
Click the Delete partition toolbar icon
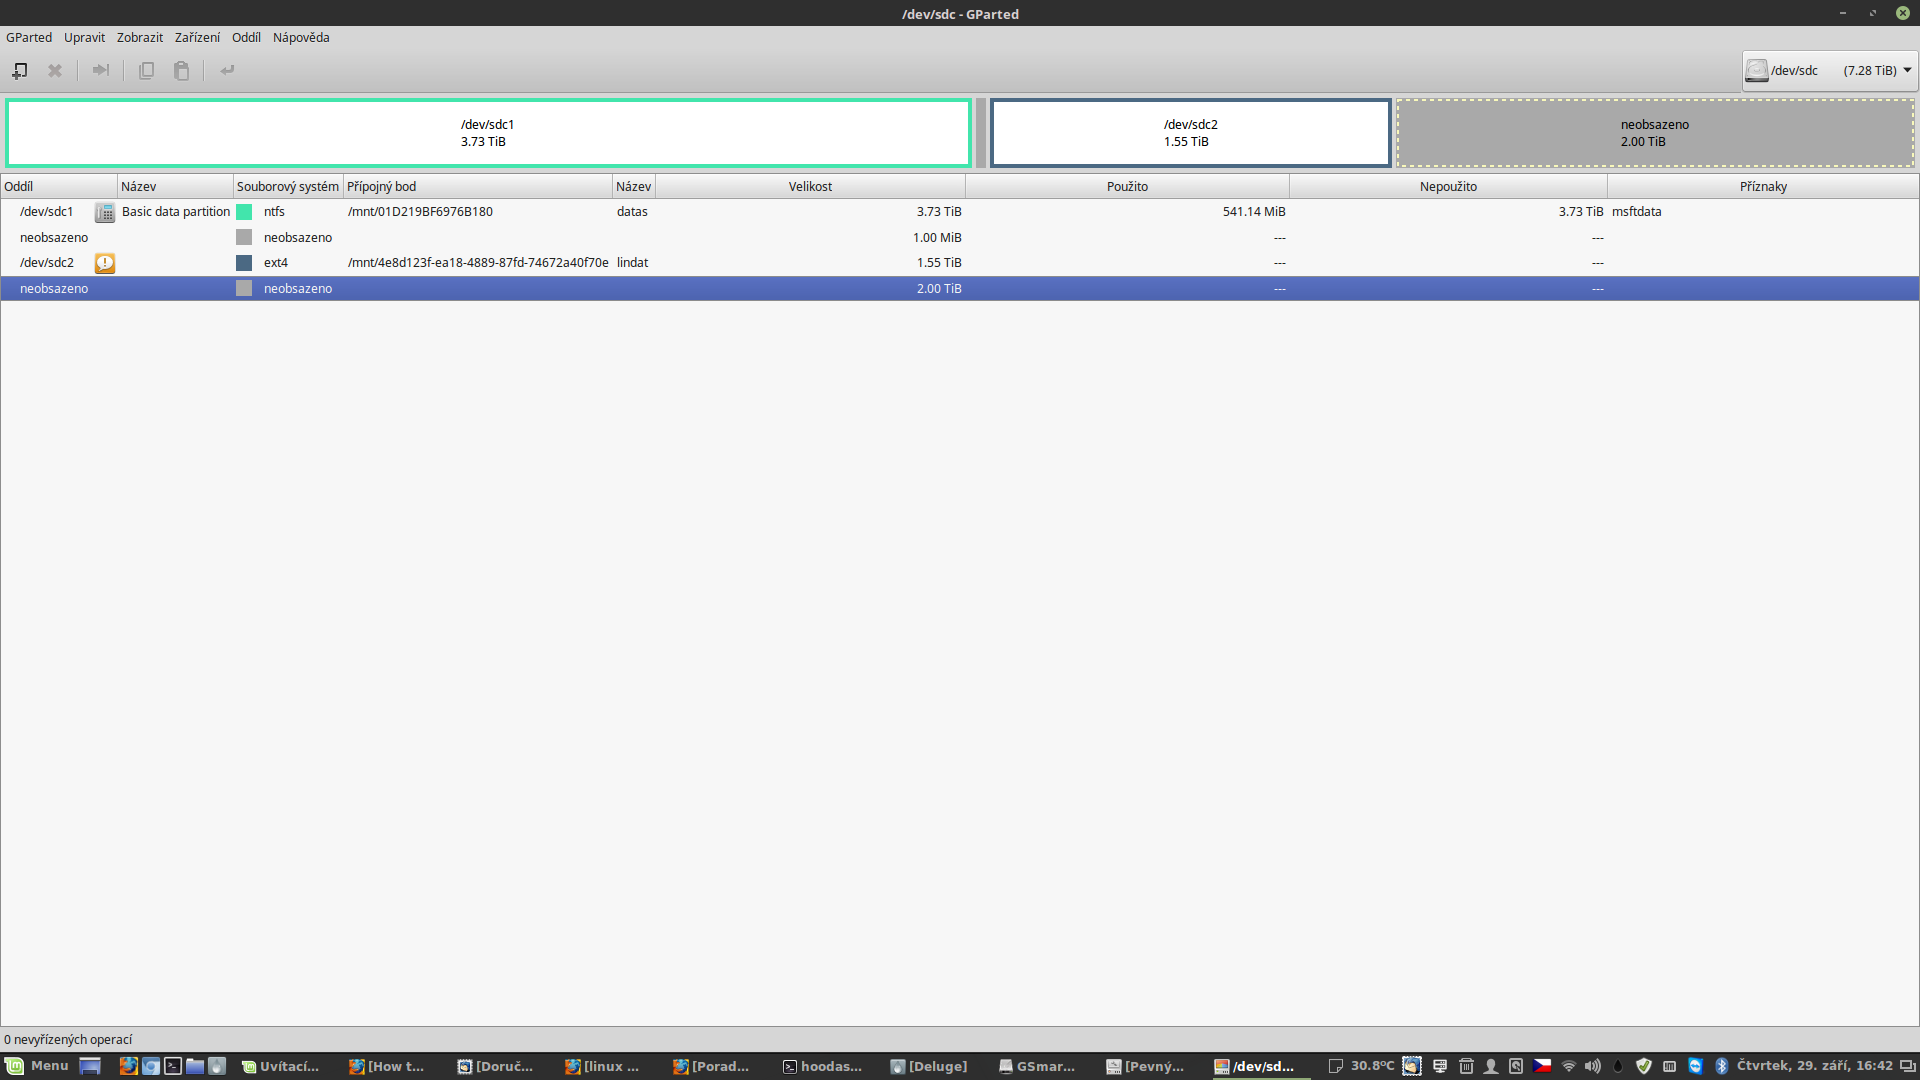[55, 70]
